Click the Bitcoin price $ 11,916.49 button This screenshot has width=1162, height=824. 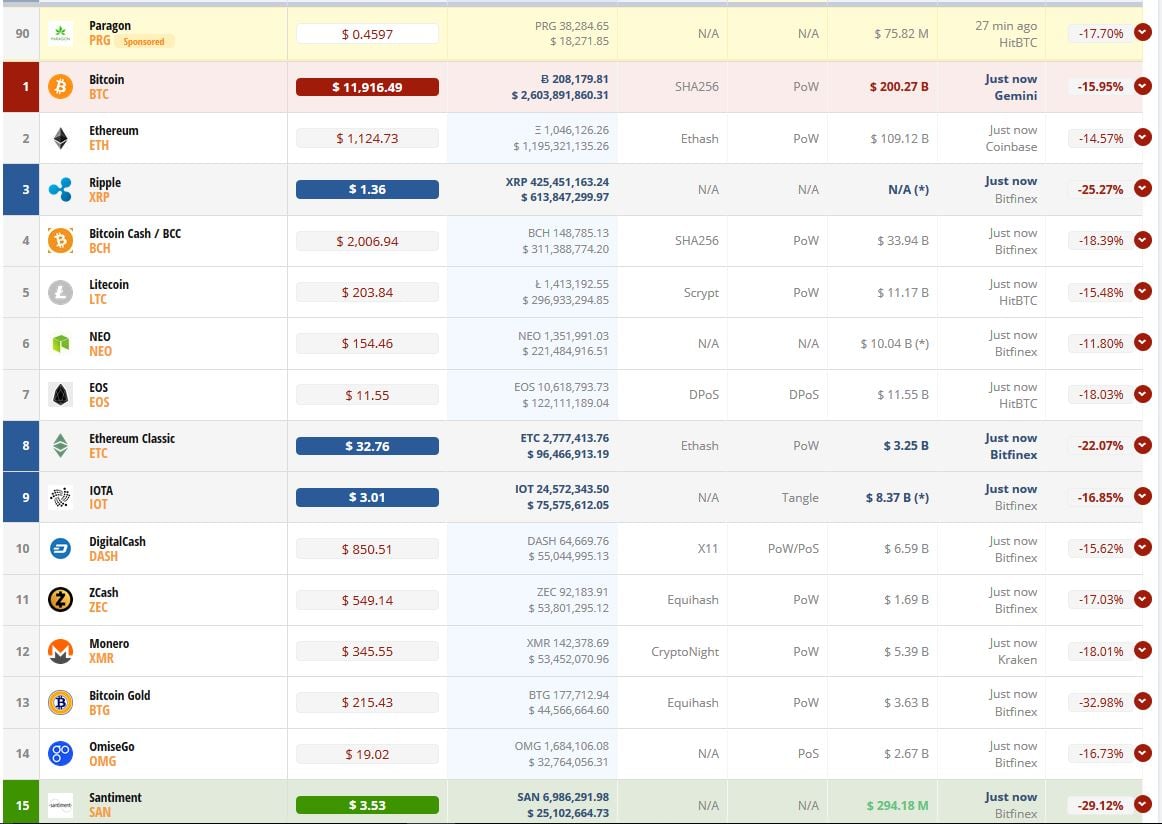click(367, 87)
